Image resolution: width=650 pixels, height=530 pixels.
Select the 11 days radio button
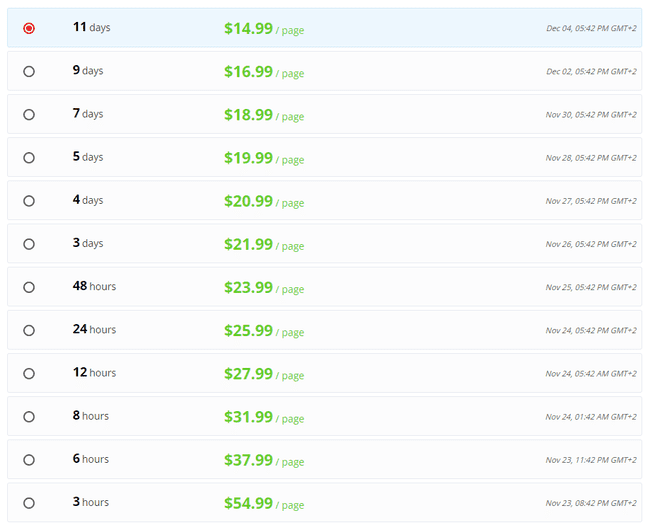point(29,28)
